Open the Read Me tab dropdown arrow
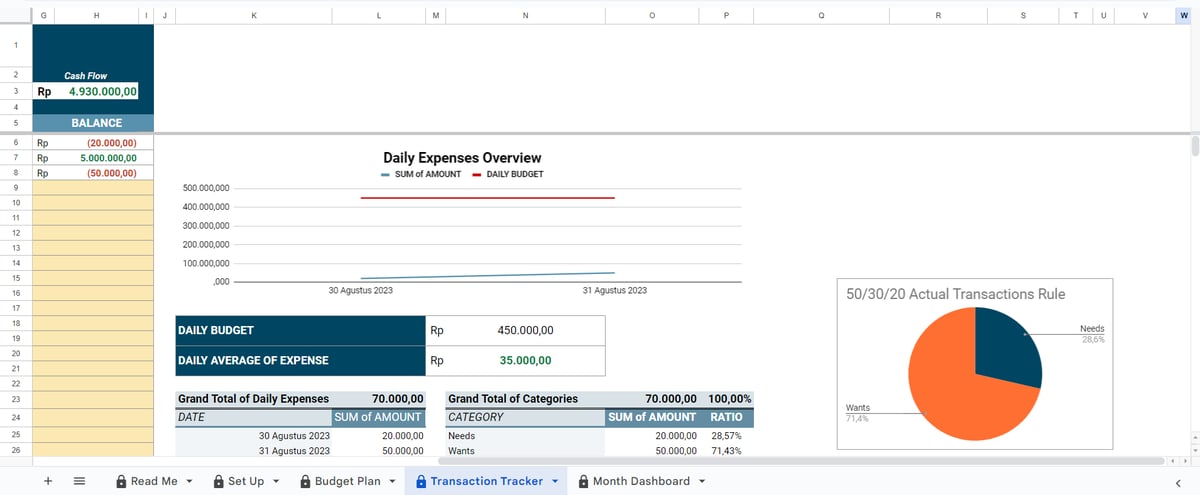The width and height of the screenshot is (1200, 495). (x=189, y=481)
